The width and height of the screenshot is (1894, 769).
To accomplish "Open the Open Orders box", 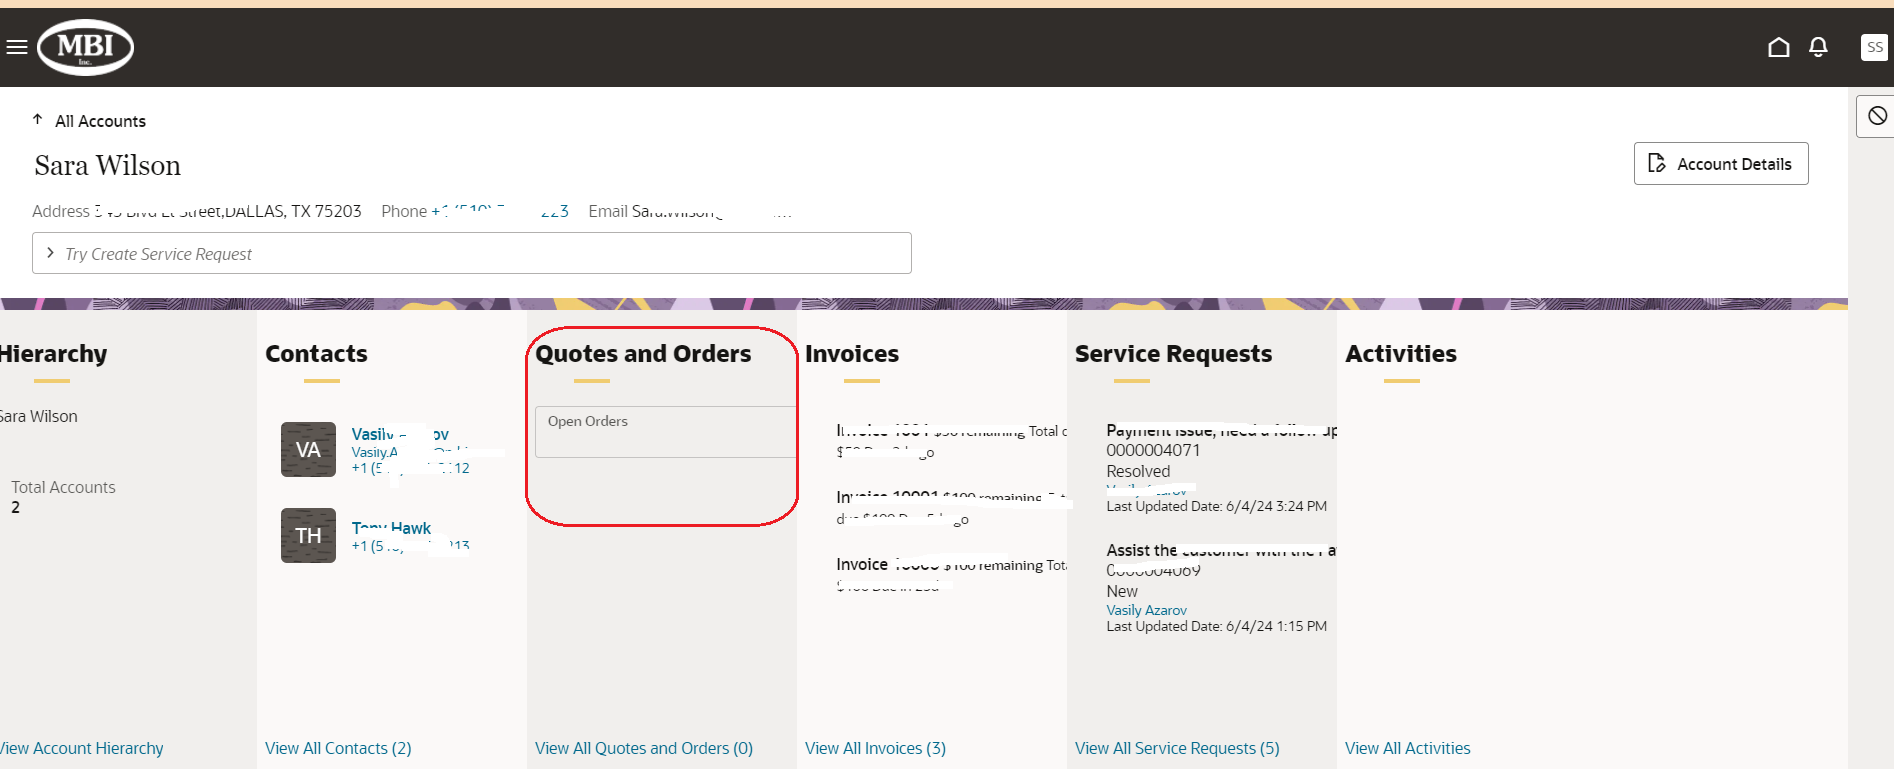I will (666, 432).
